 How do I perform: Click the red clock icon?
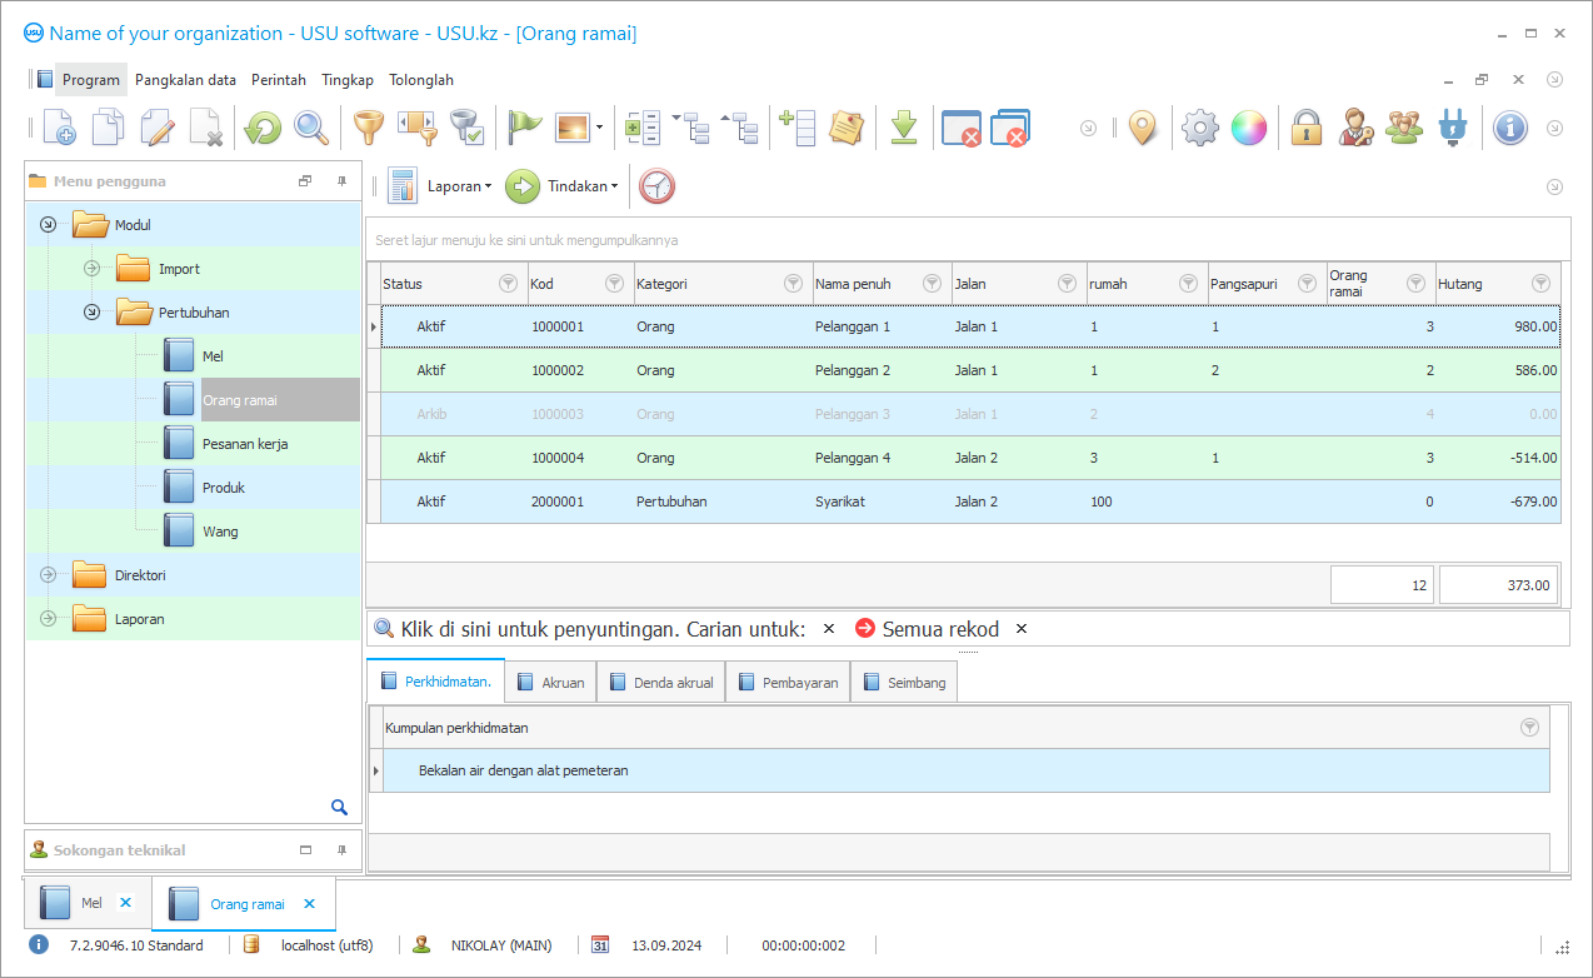click(x=657, y=187)
